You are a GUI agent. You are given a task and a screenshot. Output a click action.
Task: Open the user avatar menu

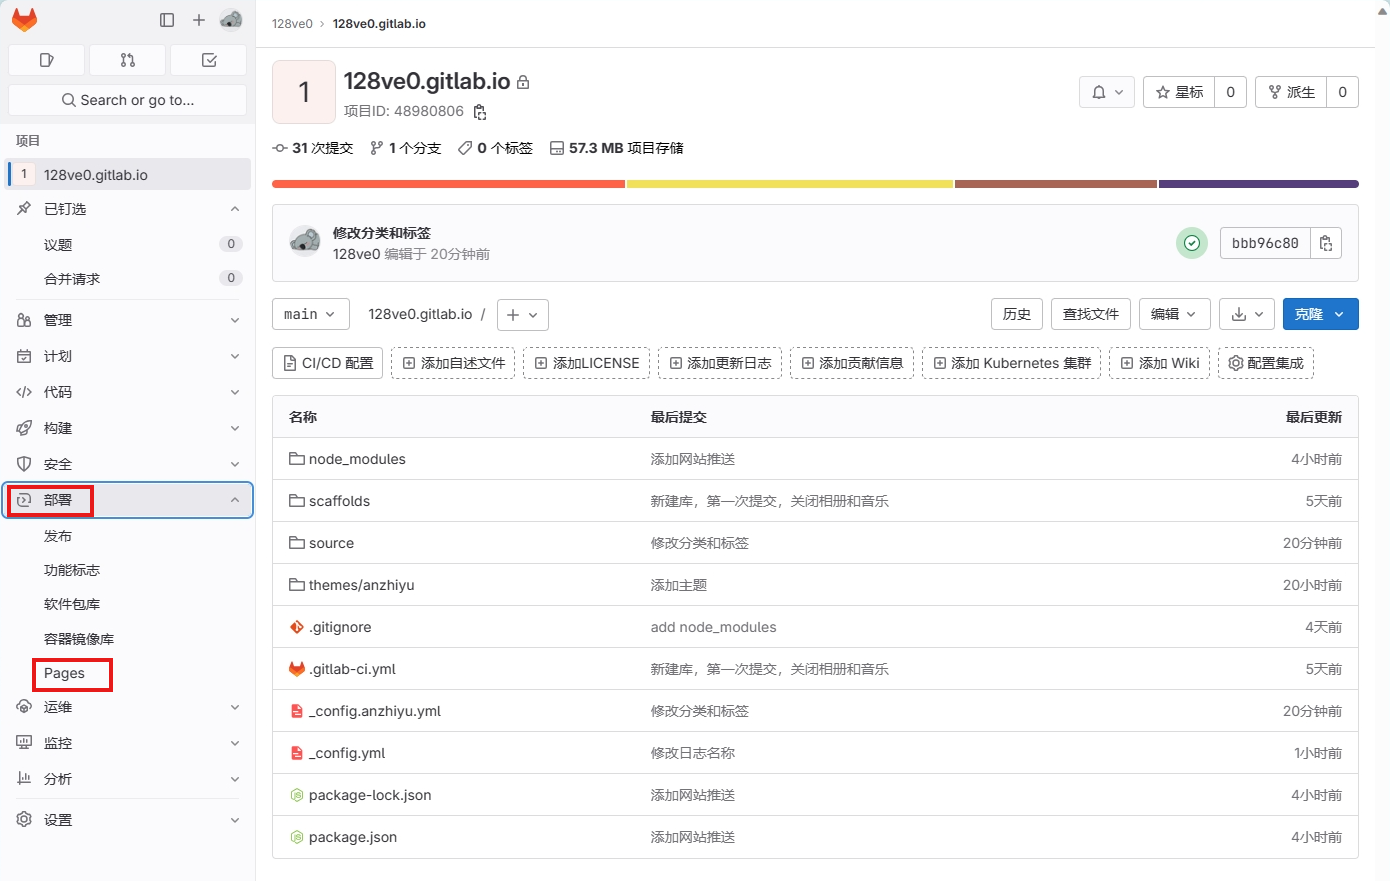pos(231,20)
